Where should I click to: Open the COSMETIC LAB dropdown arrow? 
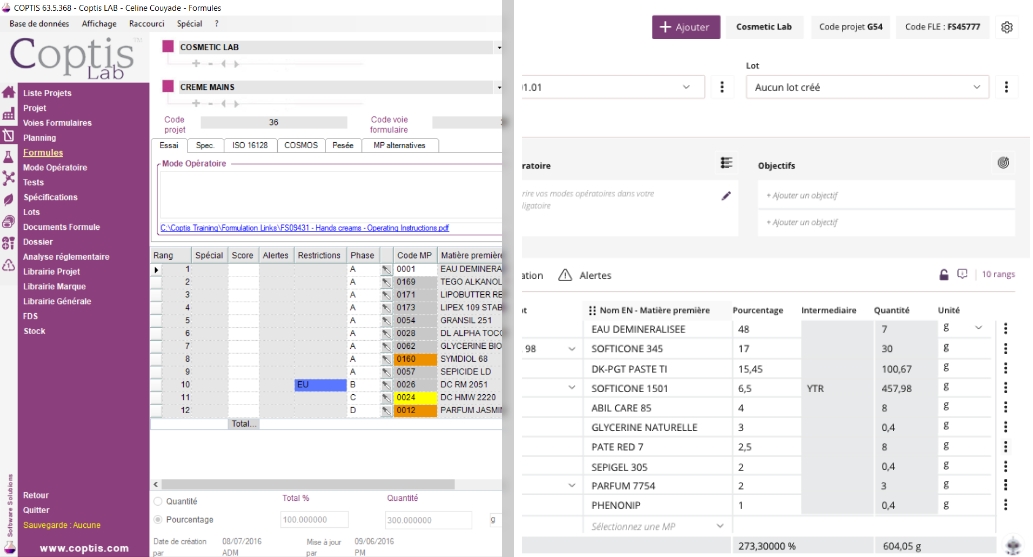point(499,47)
